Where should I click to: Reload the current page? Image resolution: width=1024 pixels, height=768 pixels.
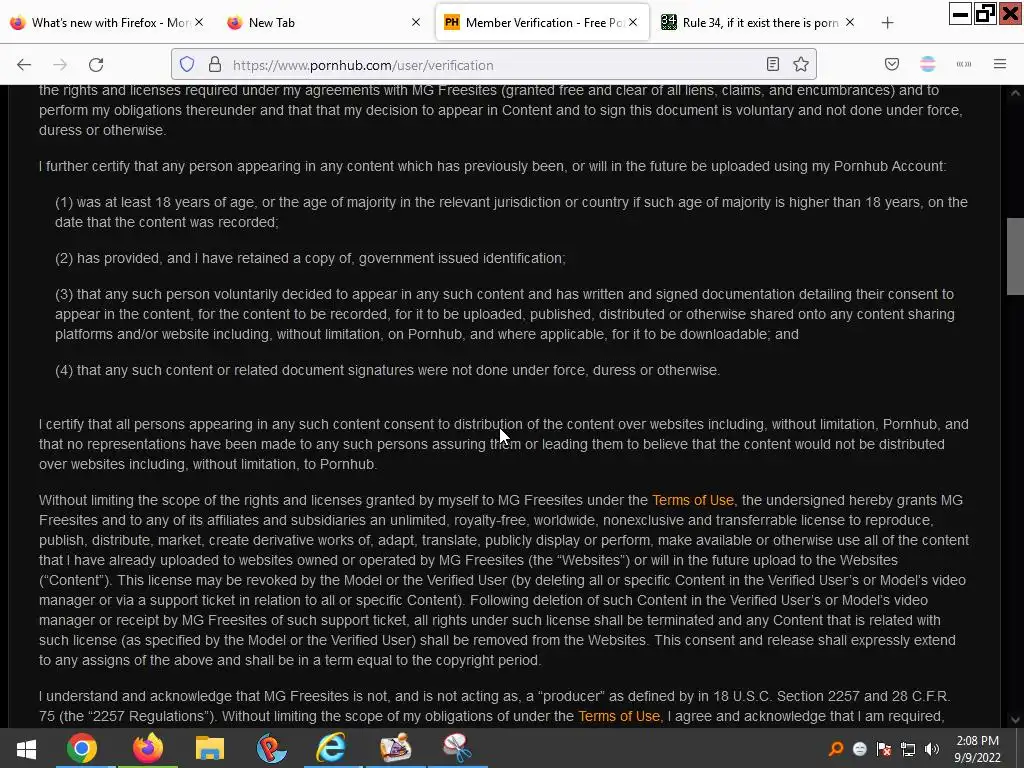96,65
